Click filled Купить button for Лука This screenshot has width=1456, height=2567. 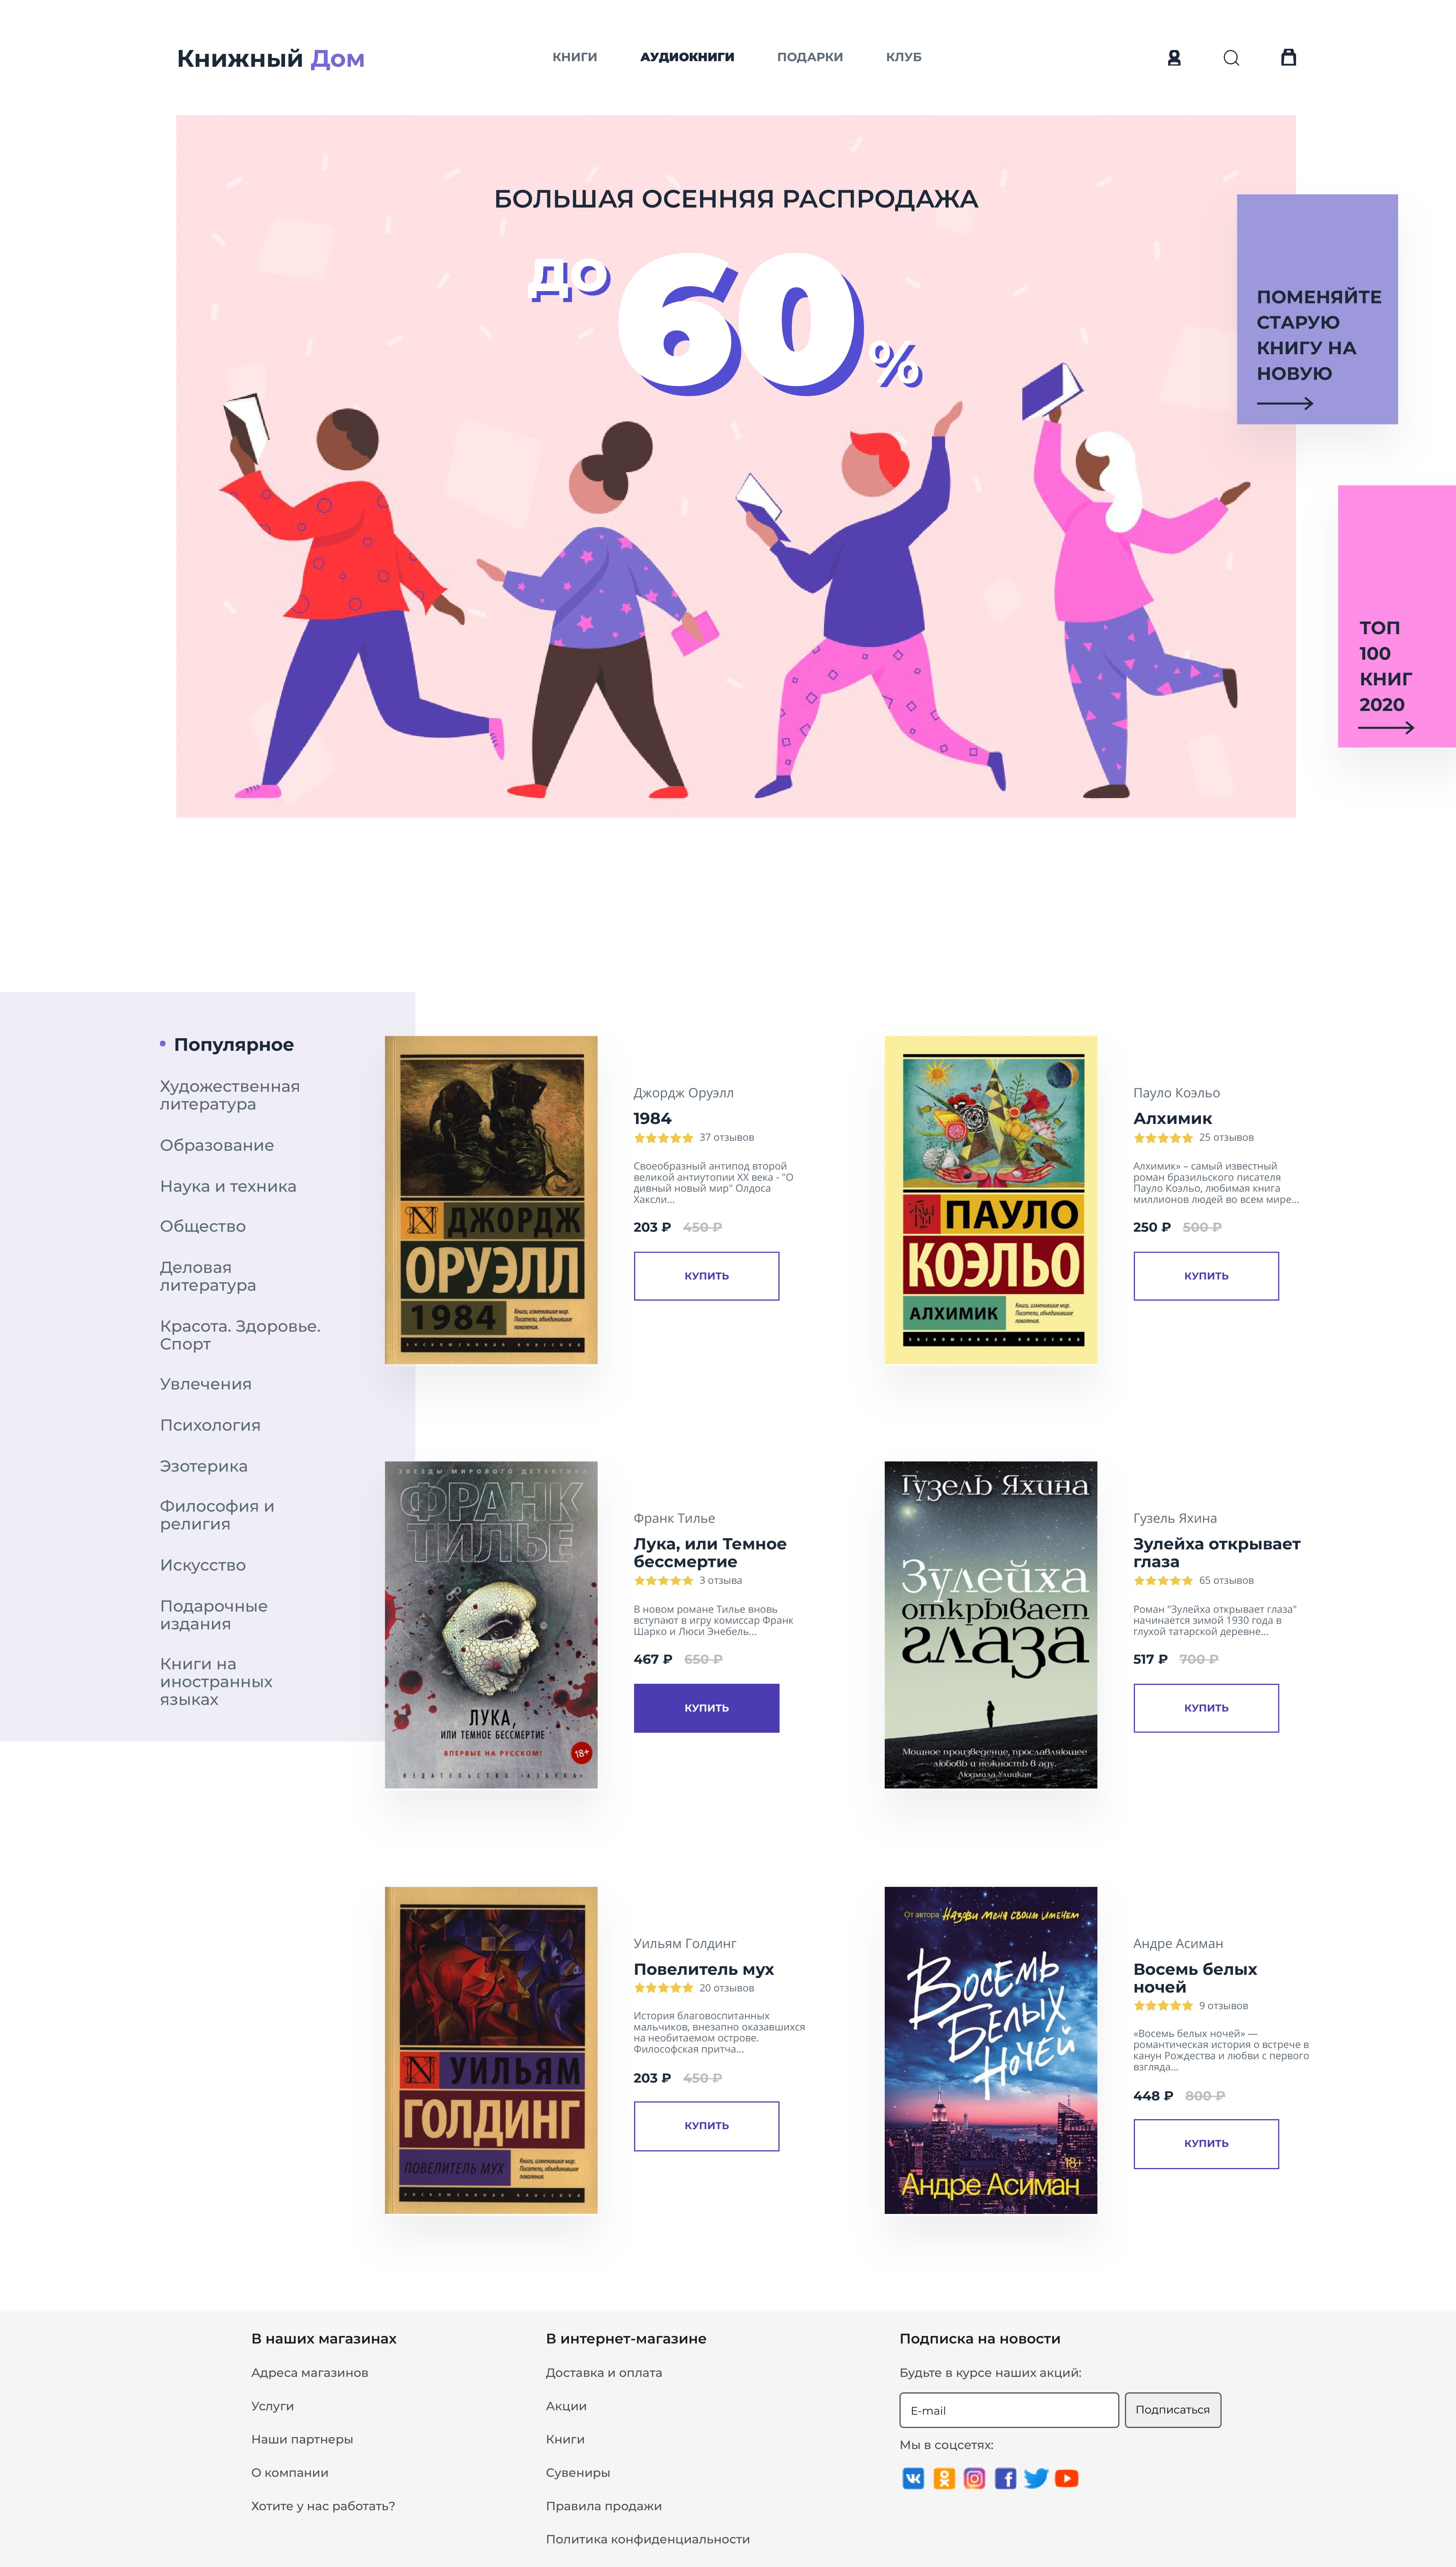[706, 1708]
